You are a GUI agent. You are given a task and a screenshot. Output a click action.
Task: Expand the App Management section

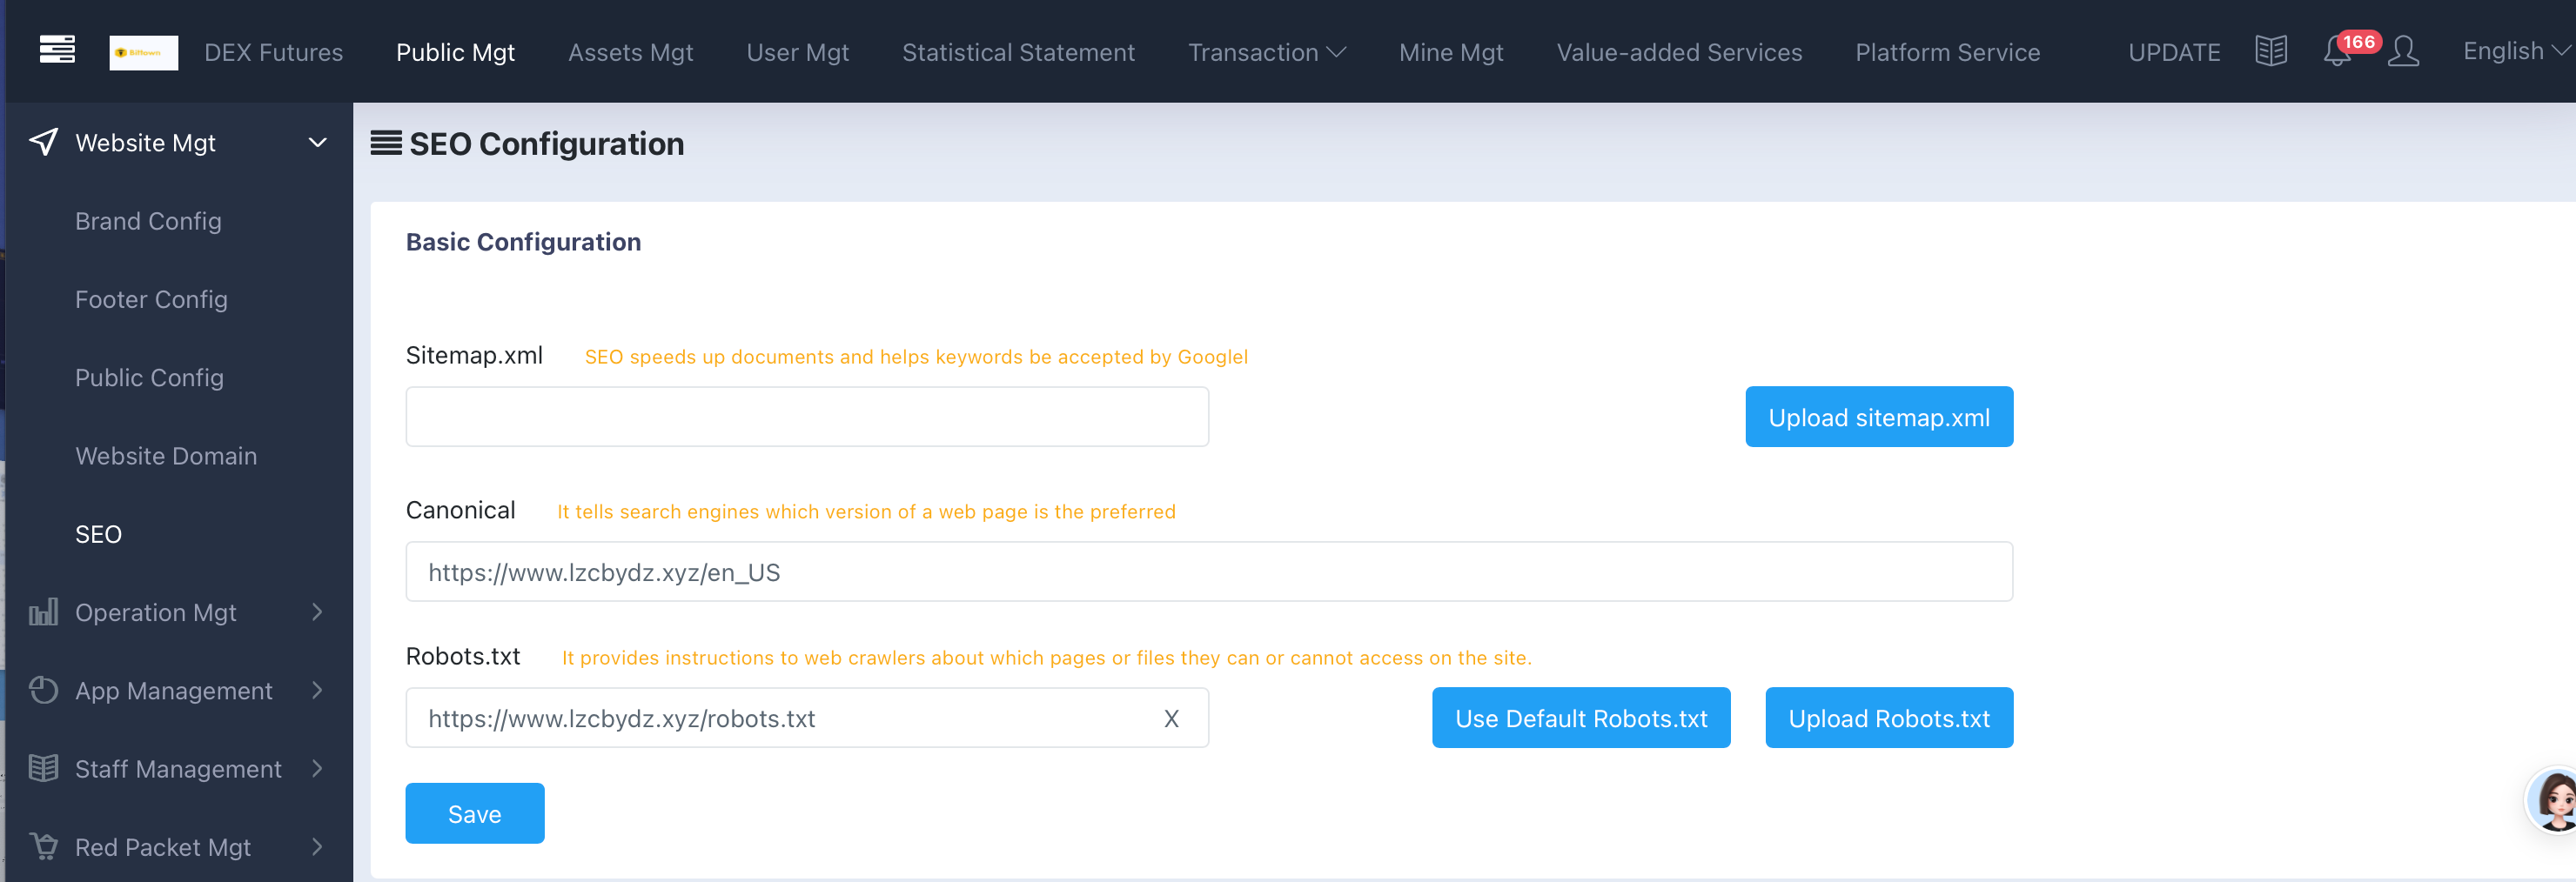[317, 690]
